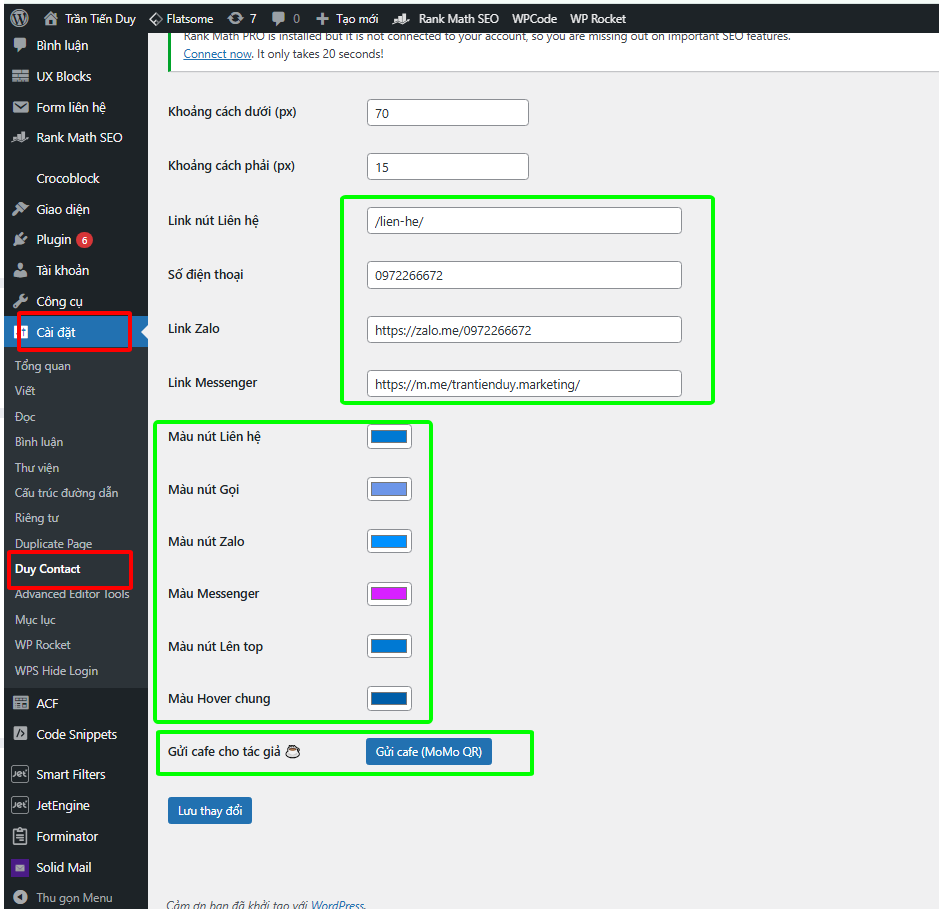
Task: Expand the Giao diện menu
Action: tap(60, 208)
